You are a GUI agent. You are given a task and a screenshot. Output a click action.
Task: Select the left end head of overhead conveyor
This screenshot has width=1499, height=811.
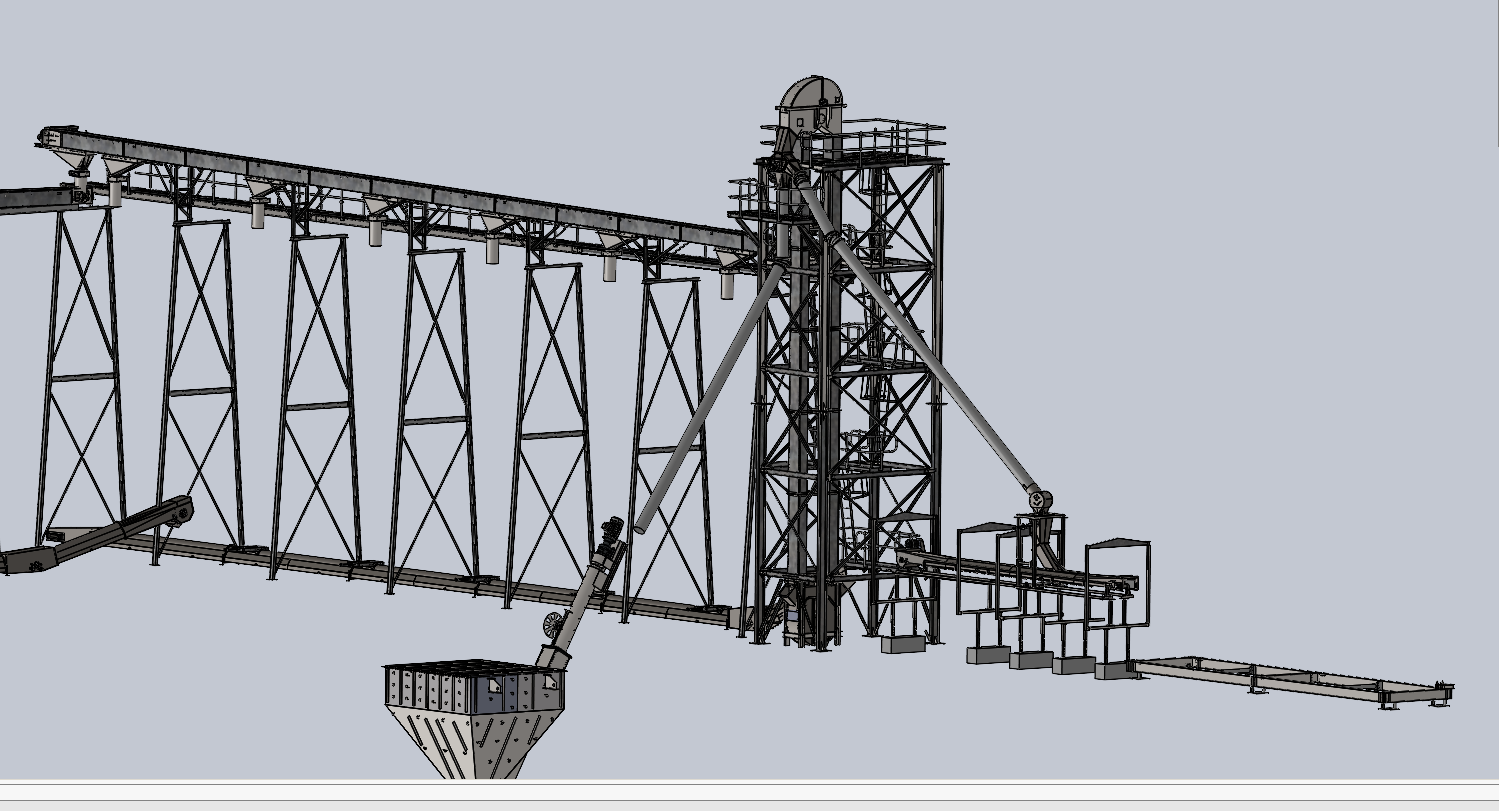coord(58,139)
